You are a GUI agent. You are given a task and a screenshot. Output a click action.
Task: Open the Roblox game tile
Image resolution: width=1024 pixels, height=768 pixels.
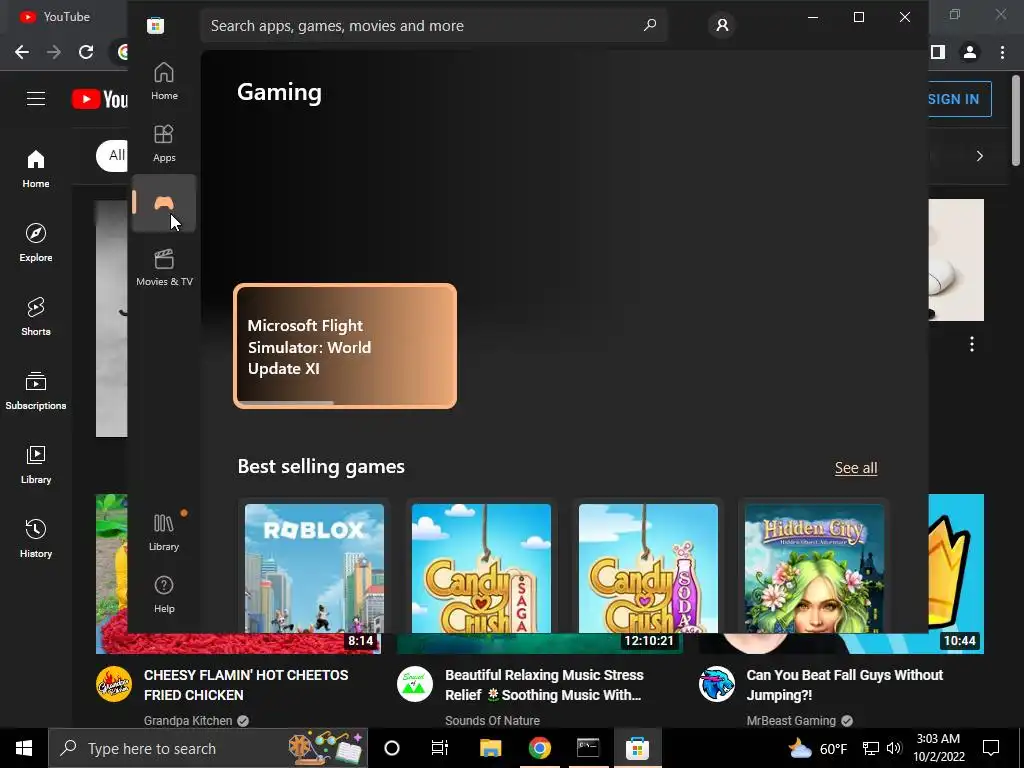(x=314, y=567)
